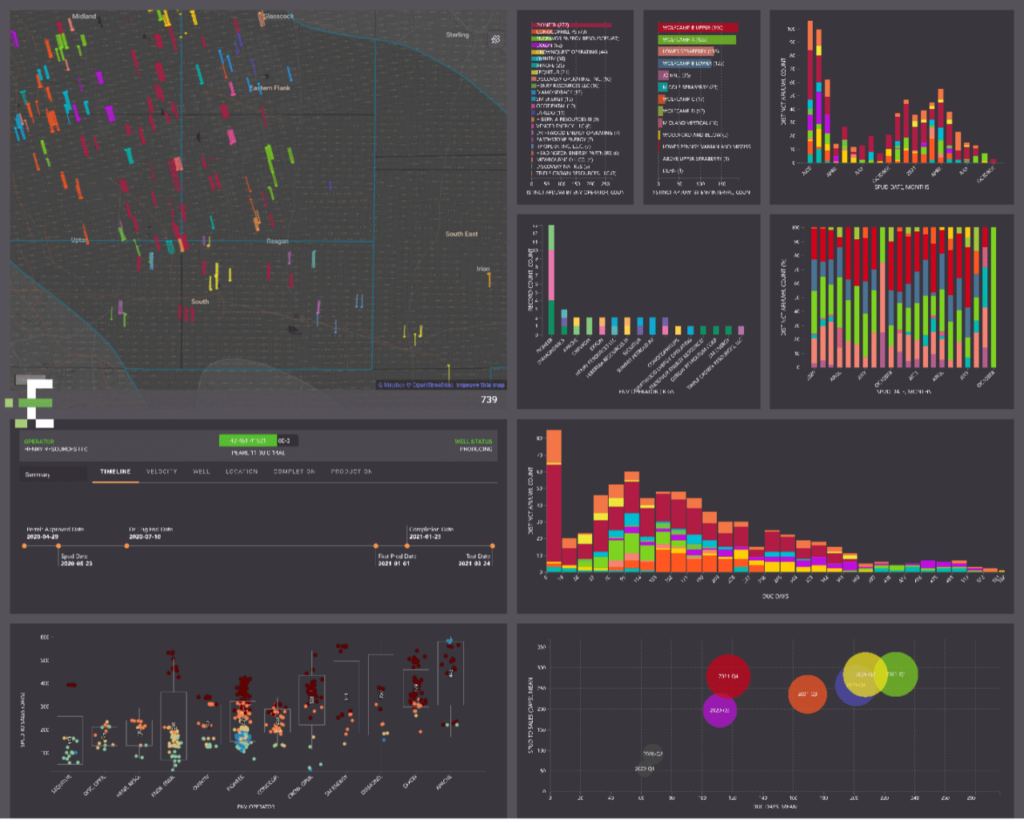
Task: Click the map layers icon near Sterling
Action: coord(494,40)
